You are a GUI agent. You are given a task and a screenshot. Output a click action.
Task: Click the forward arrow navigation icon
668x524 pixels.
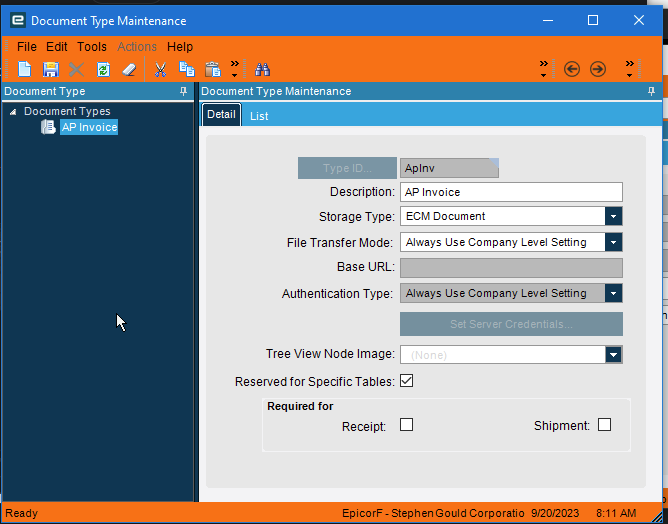click(x=598, y=69)
